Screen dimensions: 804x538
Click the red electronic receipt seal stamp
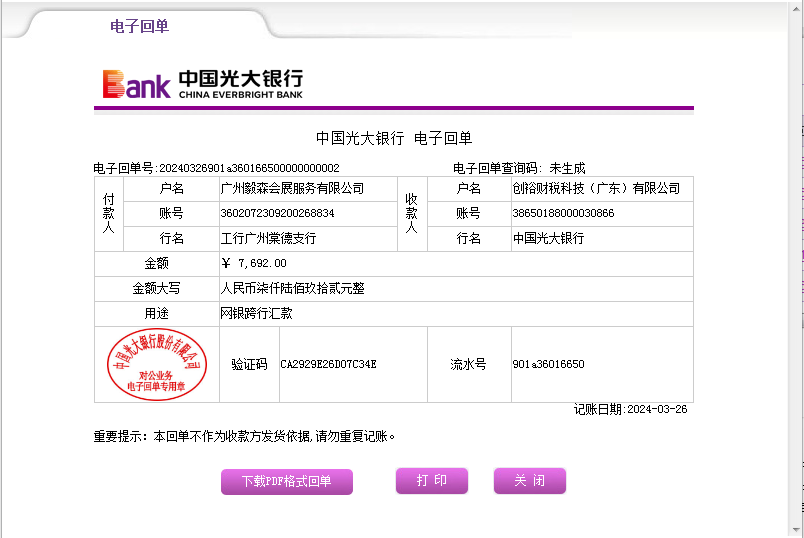[x=156, y=364]
